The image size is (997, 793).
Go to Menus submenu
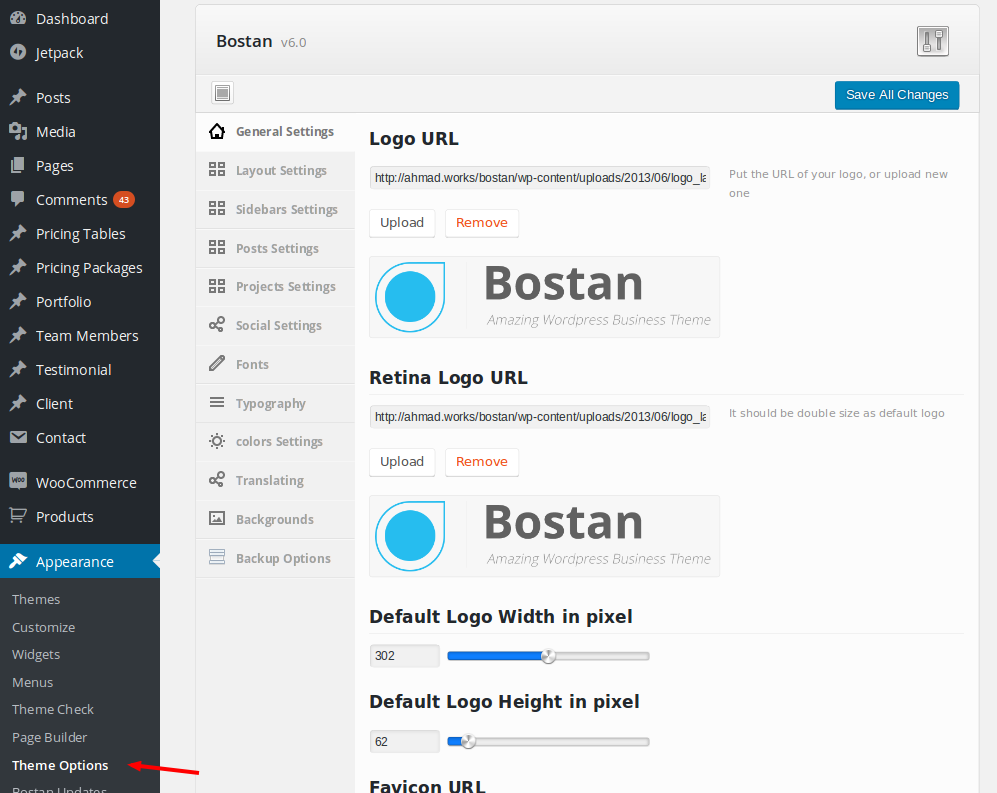point(32,682)
